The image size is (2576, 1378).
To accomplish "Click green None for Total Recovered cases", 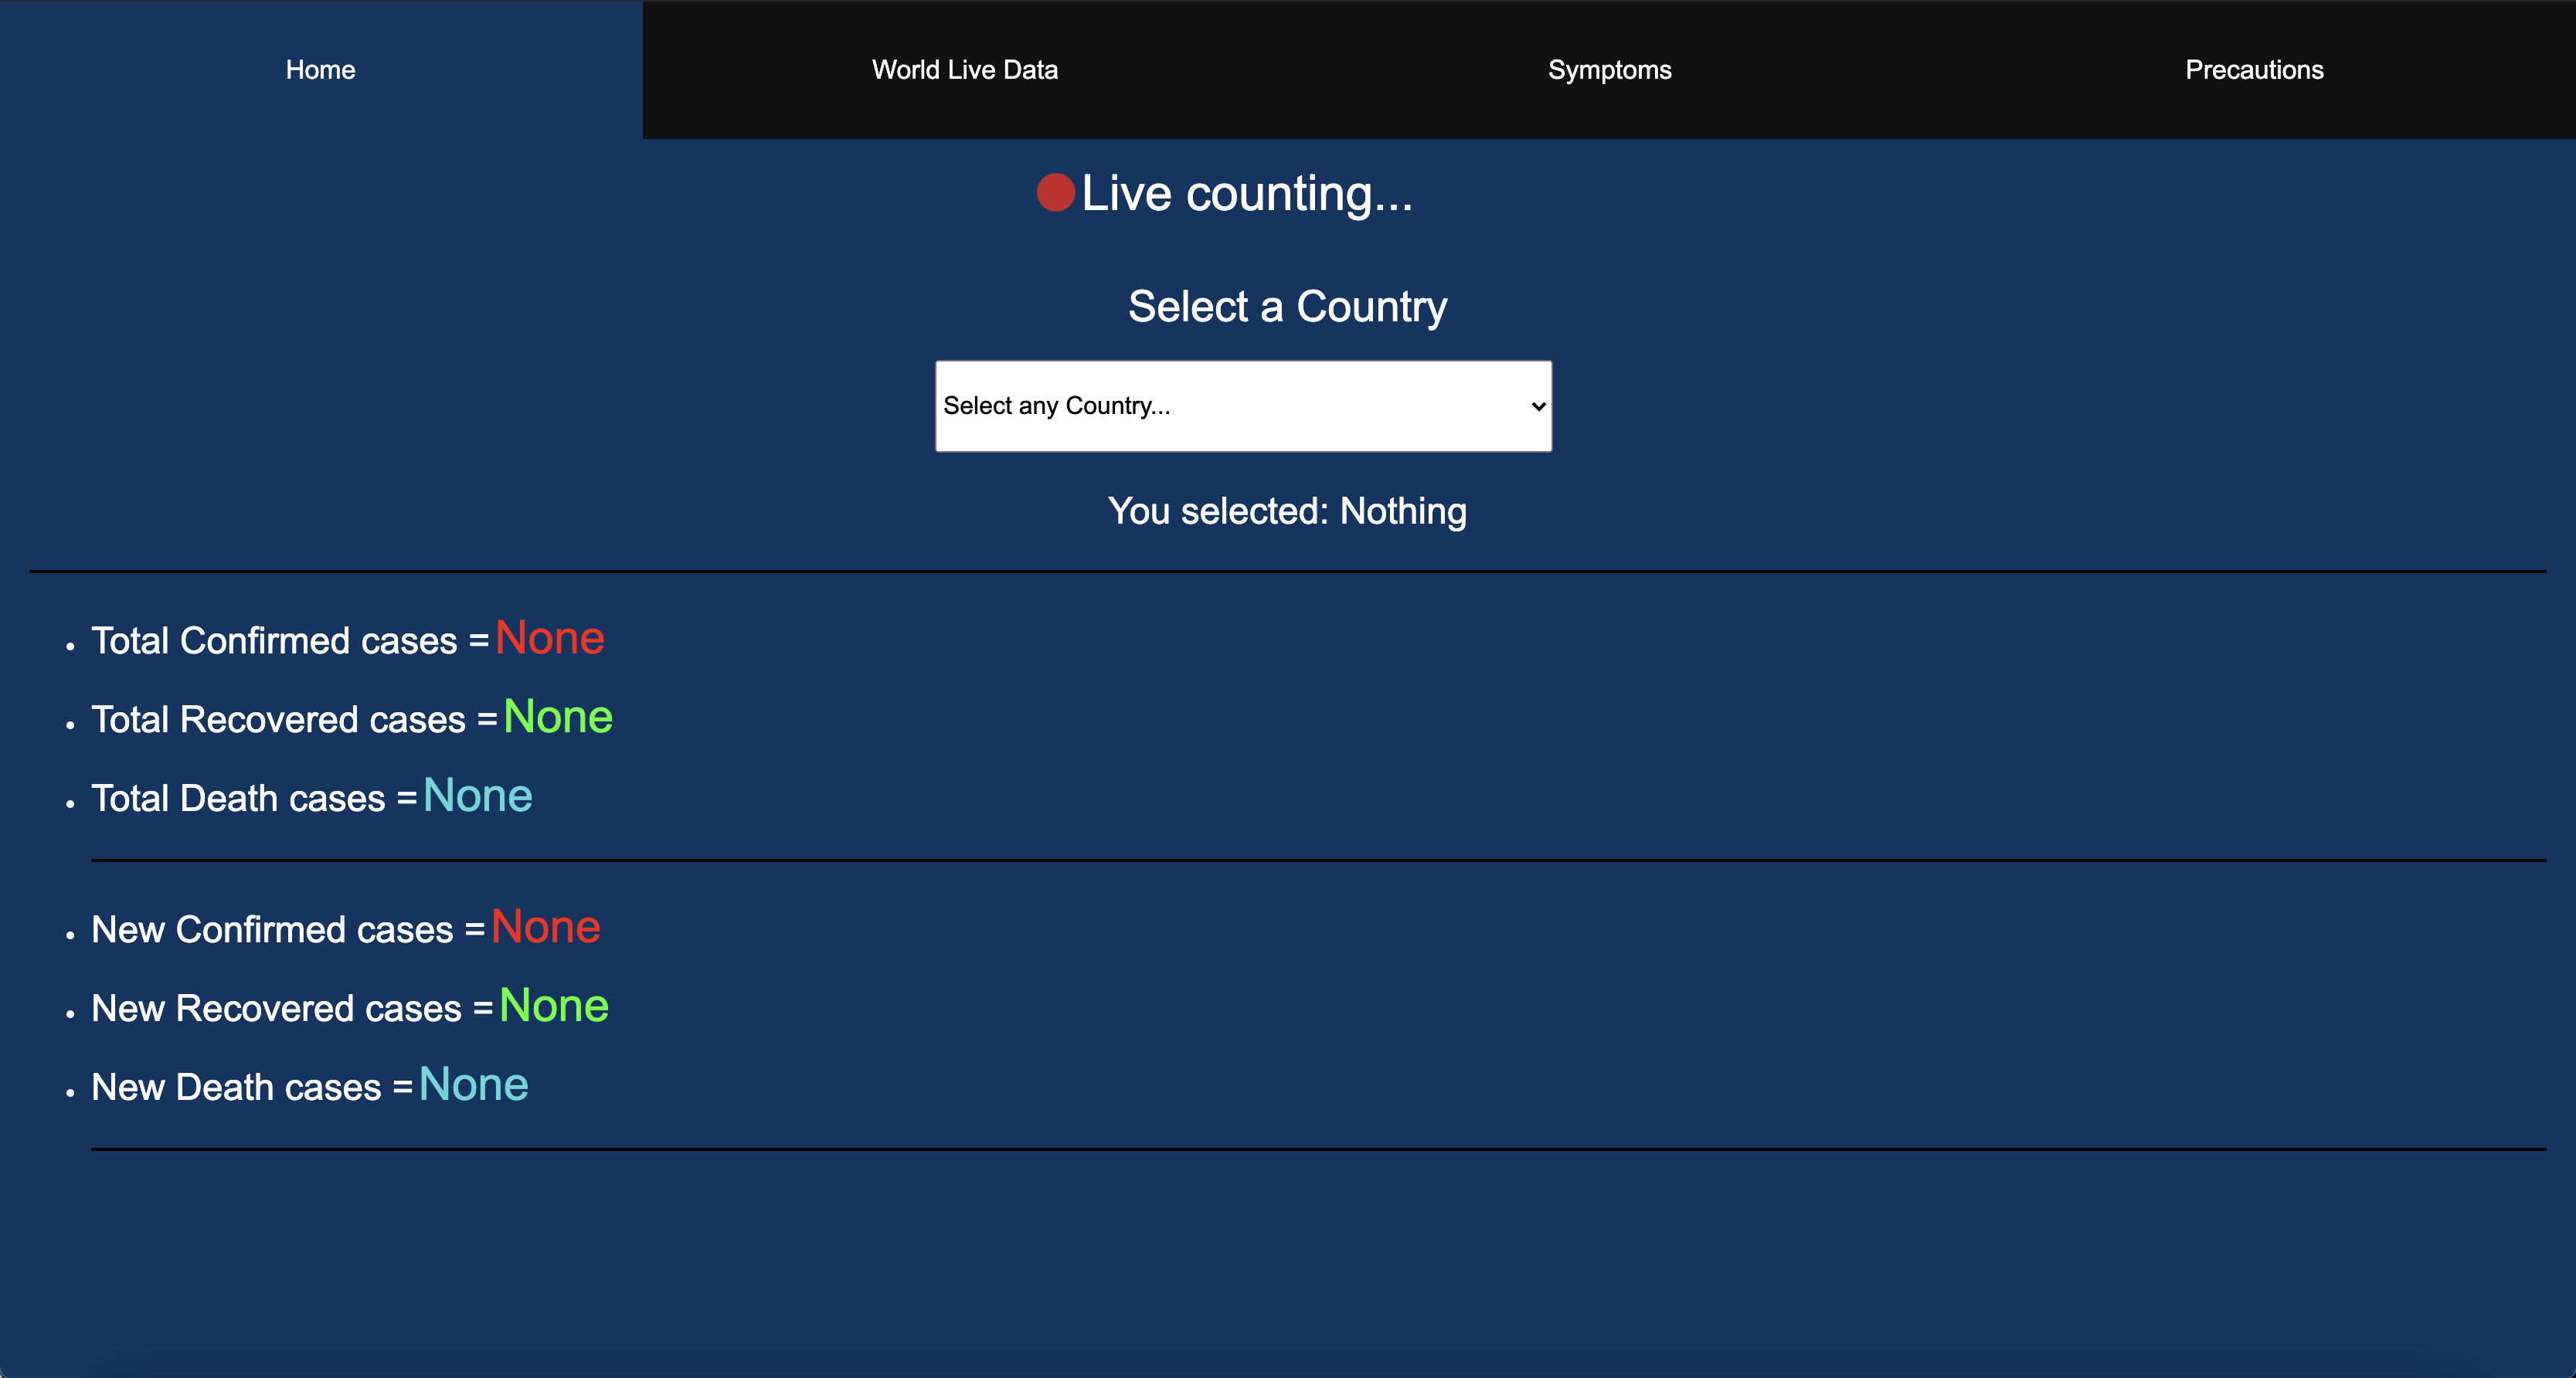I will (x=557, y=717).
